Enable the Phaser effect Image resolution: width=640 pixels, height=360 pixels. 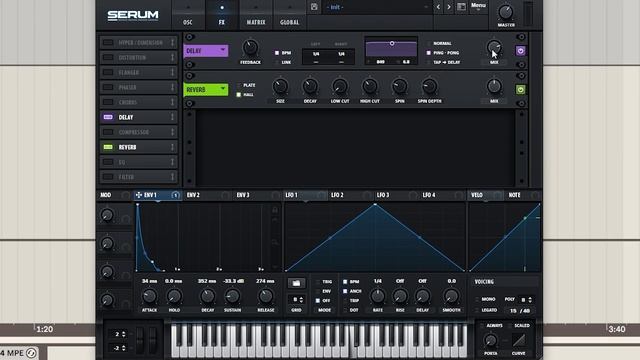108,87
